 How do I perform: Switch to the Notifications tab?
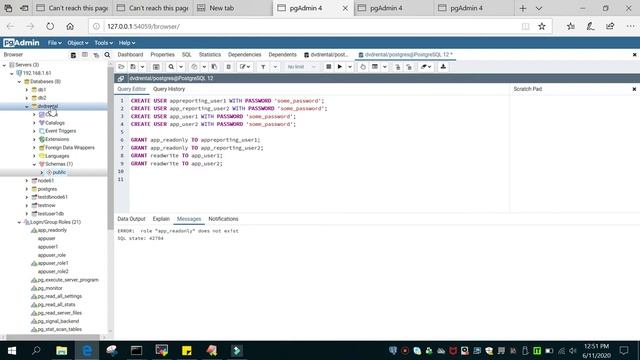223,219
